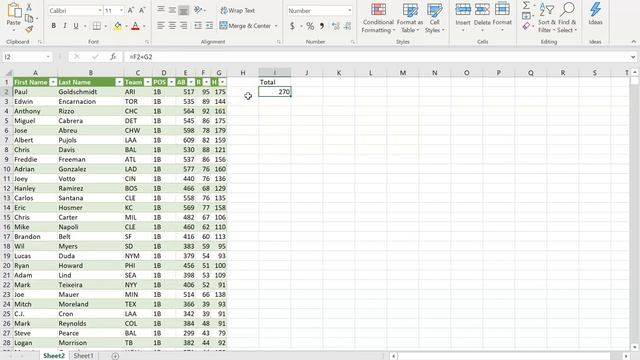
Task: Switch to the Sheet1 tab
Action: point(84,356)
